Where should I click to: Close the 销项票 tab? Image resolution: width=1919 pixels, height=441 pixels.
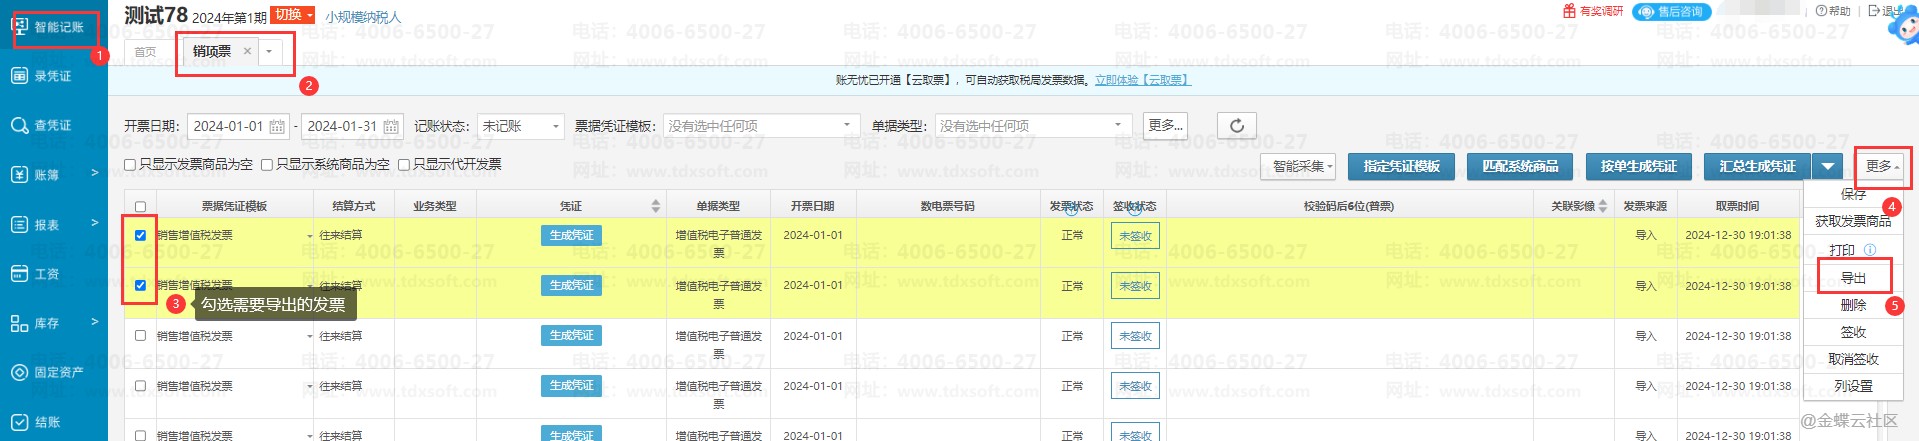(x=247, y=51)
